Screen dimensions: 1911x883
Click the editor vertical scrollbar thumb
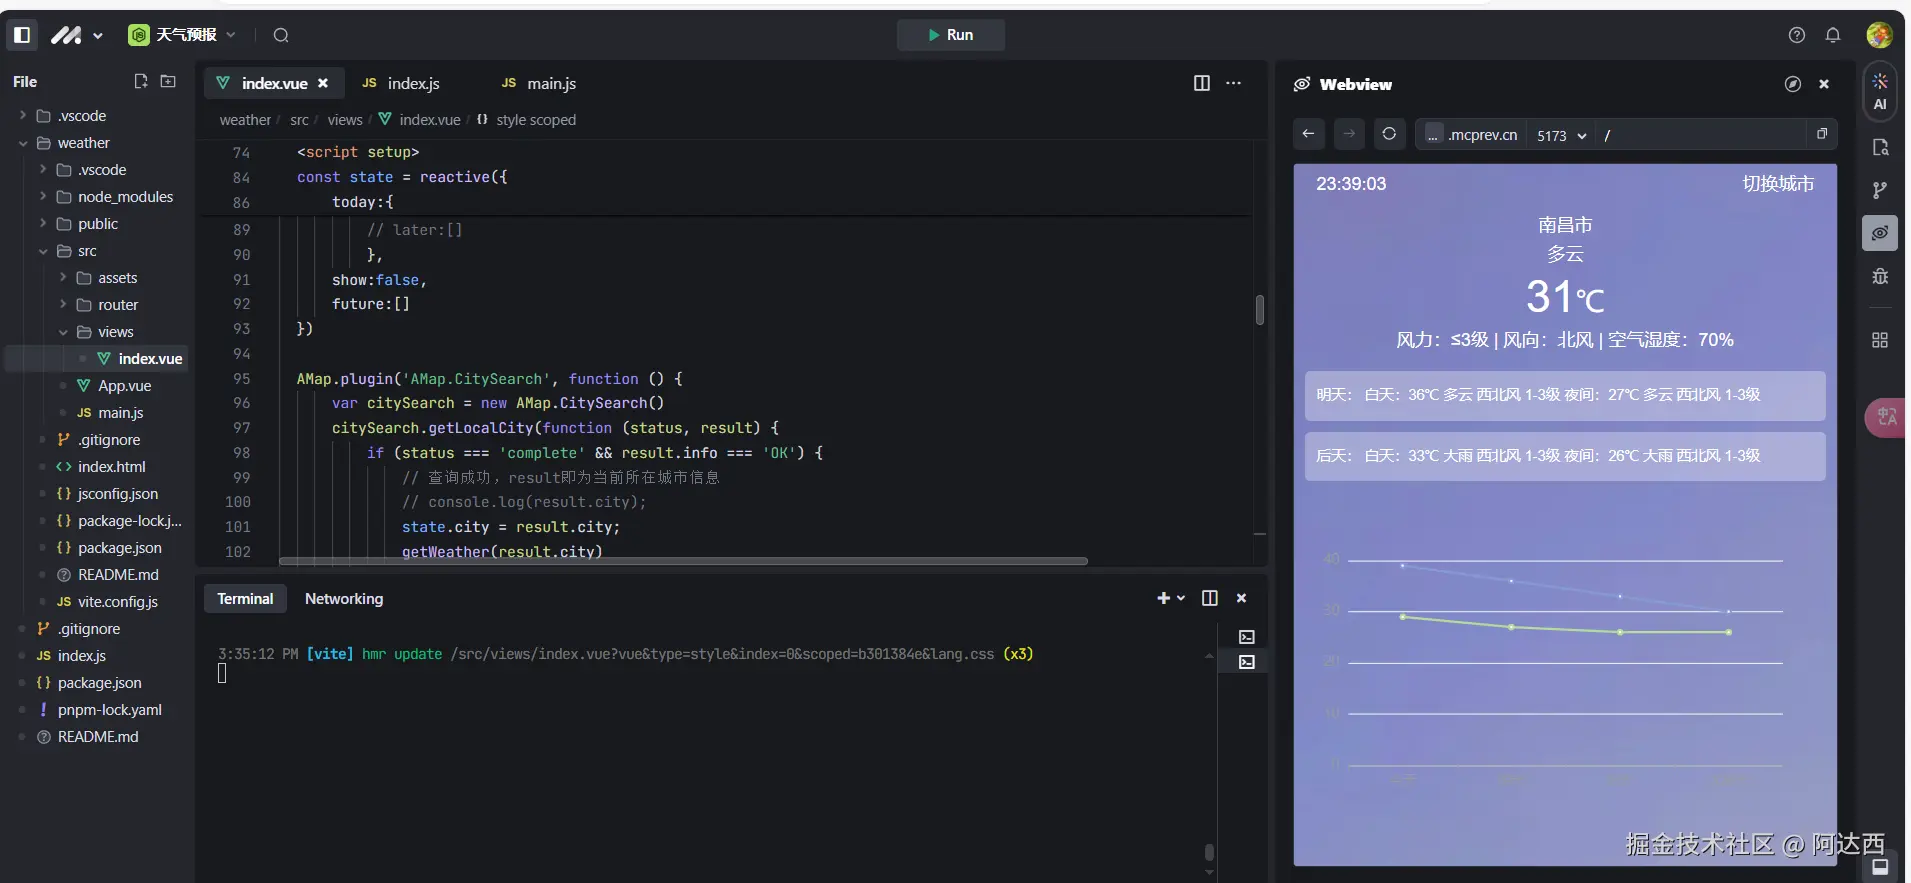[x=1260, y=310]
